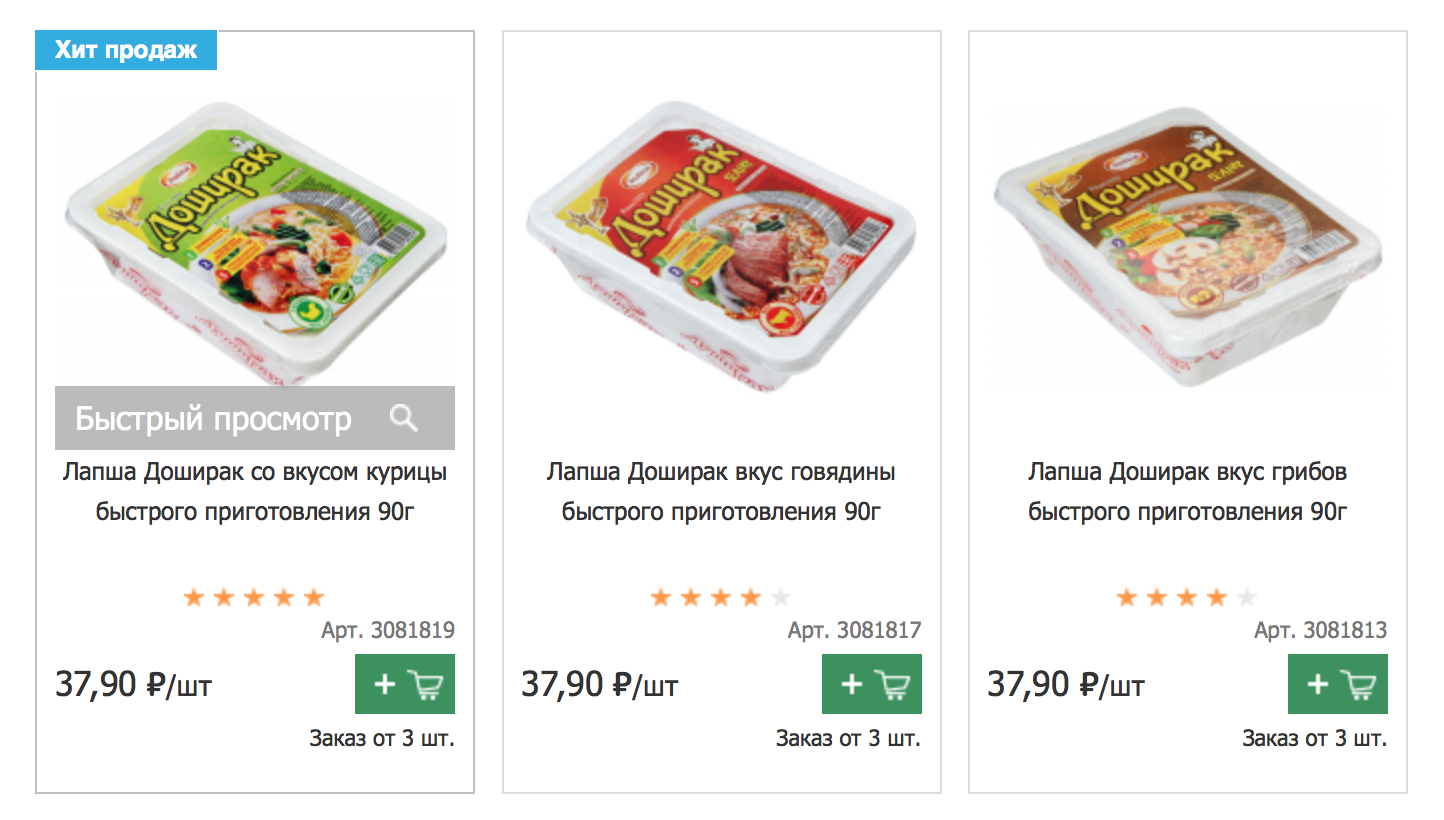This screenshot has width=1444, height=820.
Task: Add chicken Doshirak noodles to cart
Action: click(x=404, y=684)
